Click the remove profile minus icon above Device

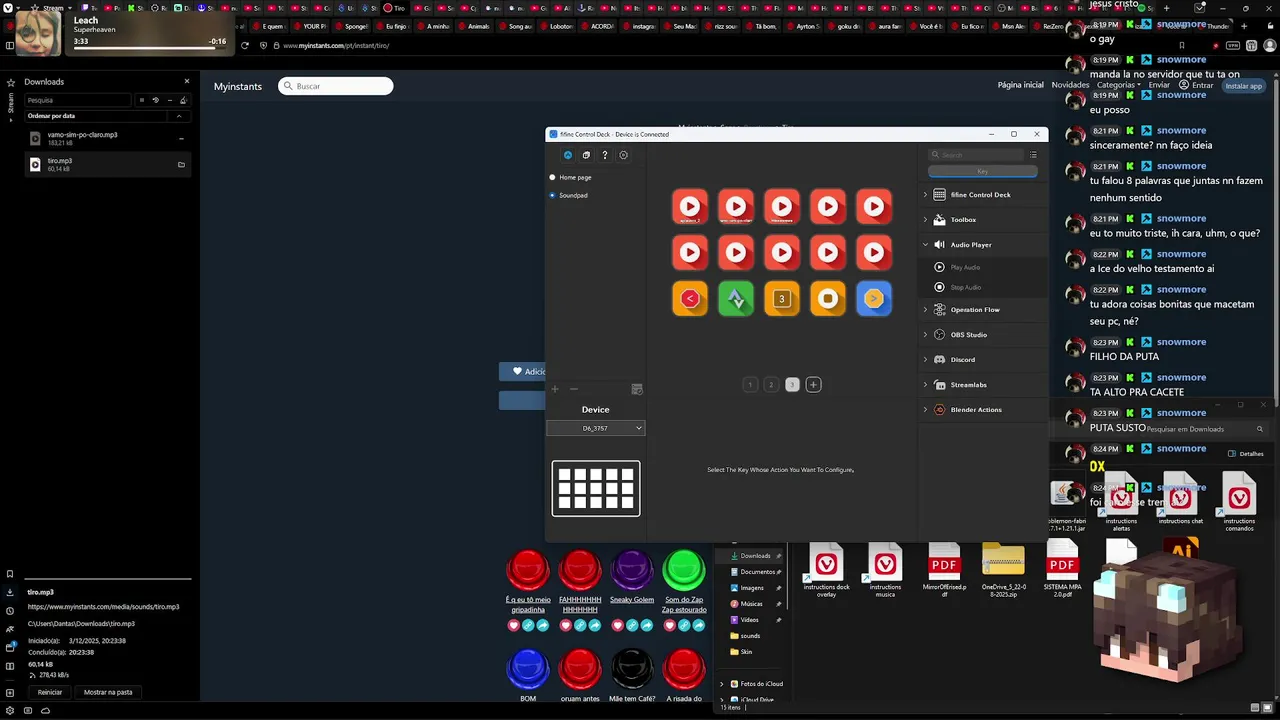point(573,389)
